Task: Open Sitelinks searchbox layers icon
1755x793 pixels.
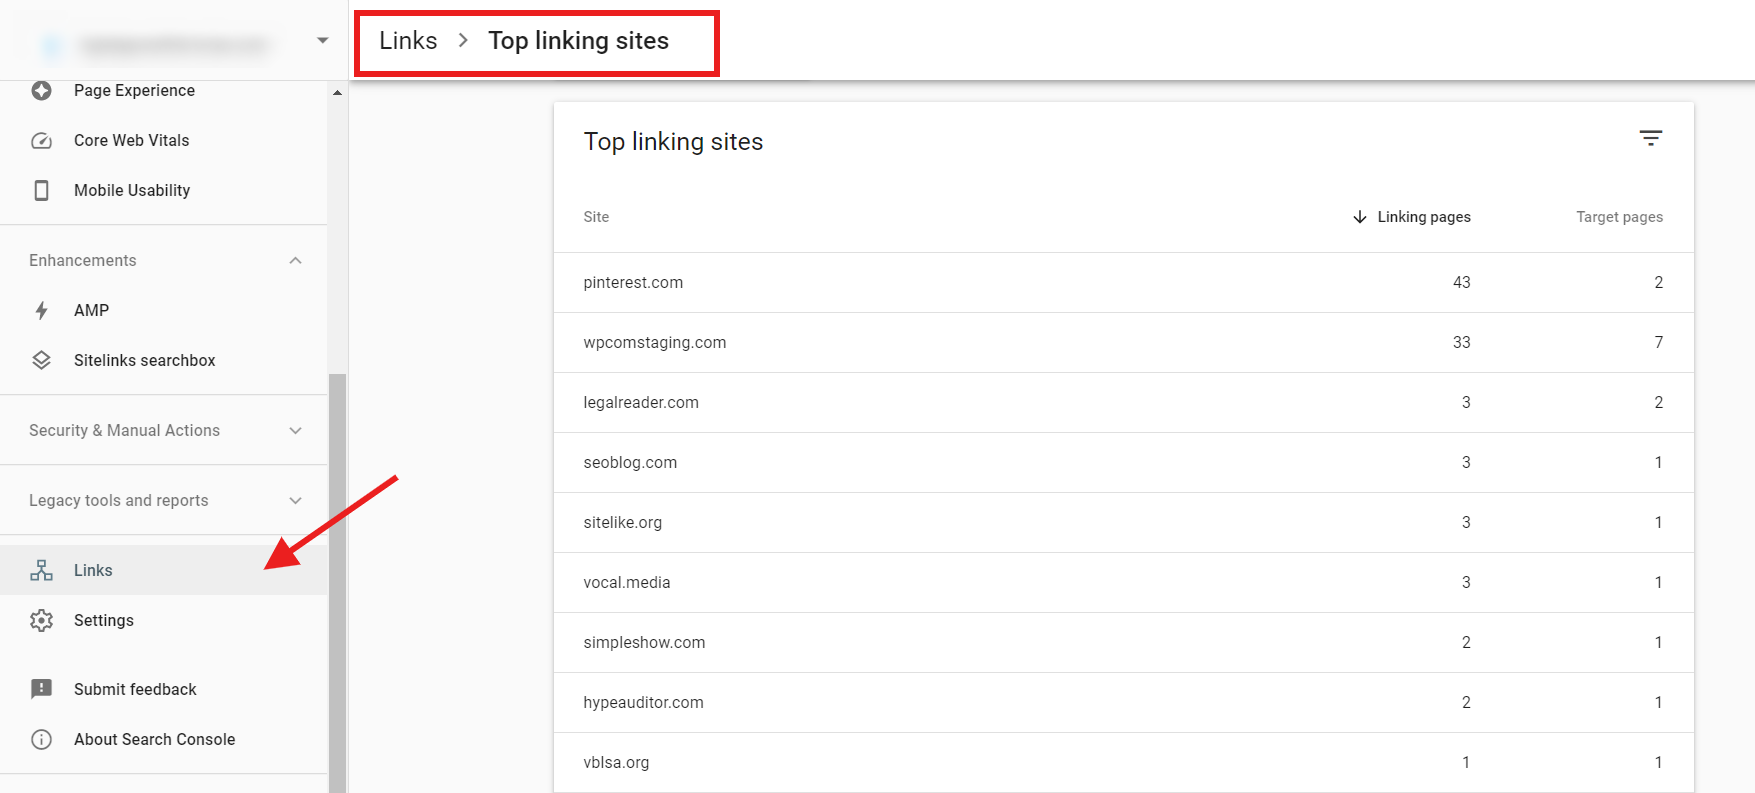Action: coord(41,360)
